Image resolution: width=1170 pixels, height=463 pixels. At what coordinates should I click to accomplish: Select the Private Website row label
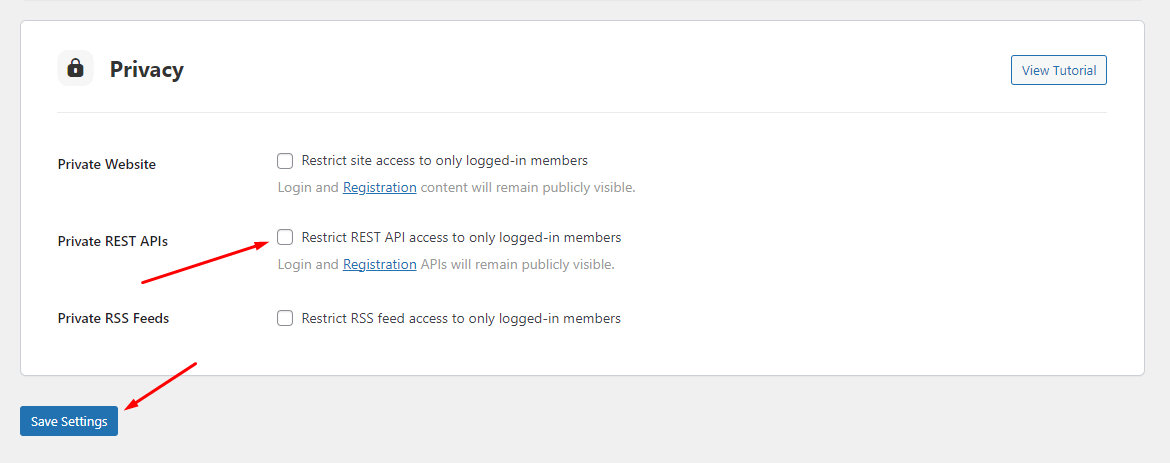coord(107,164)
